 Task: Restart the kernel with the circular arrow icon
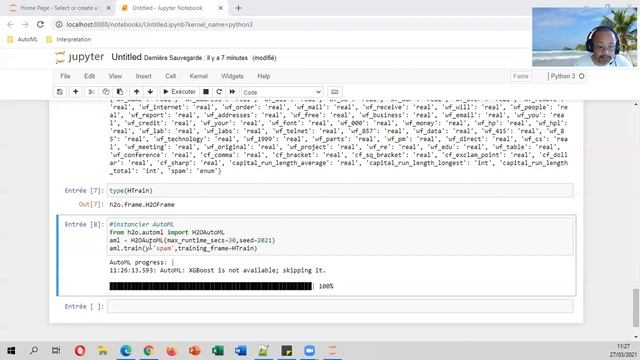tap(219, 92)
